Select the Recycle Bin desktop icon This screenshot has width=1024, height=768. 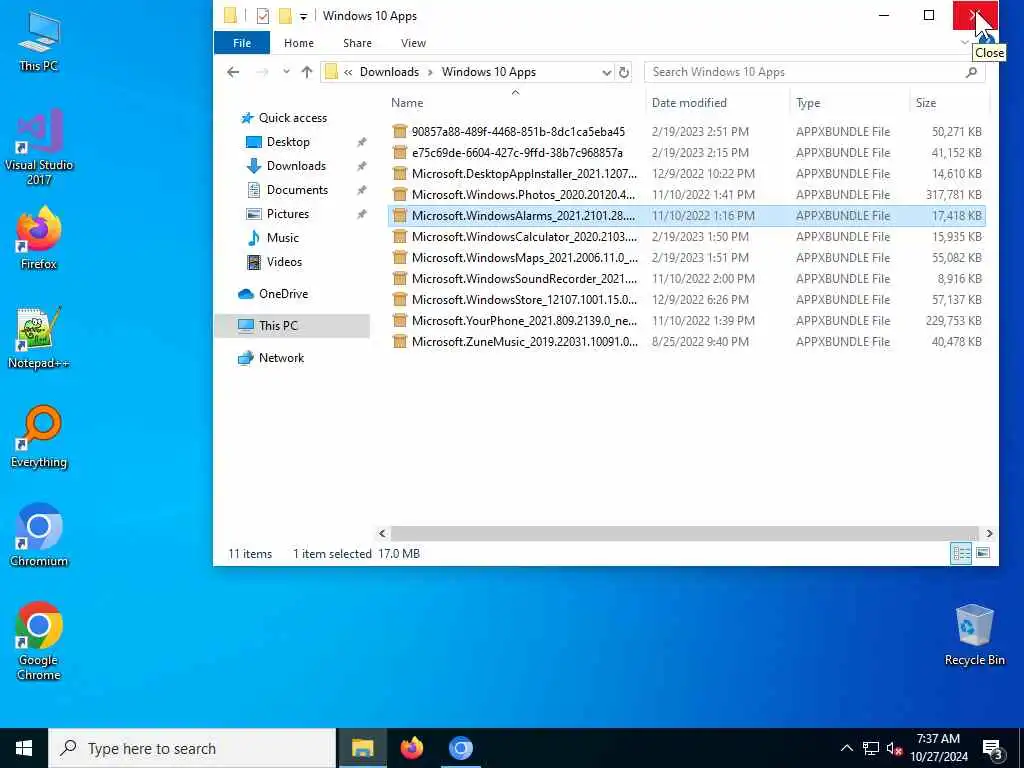point(974,635)
